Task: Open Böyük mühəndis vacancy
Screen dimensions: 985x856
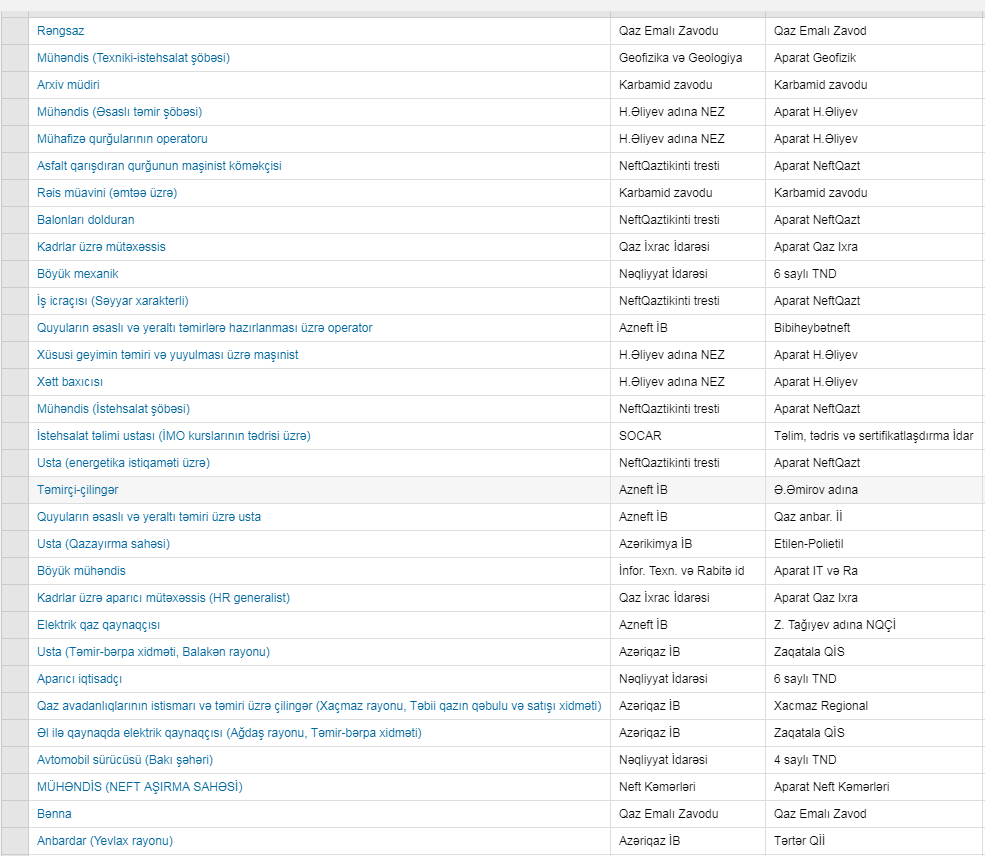Action: click(81, 571)
